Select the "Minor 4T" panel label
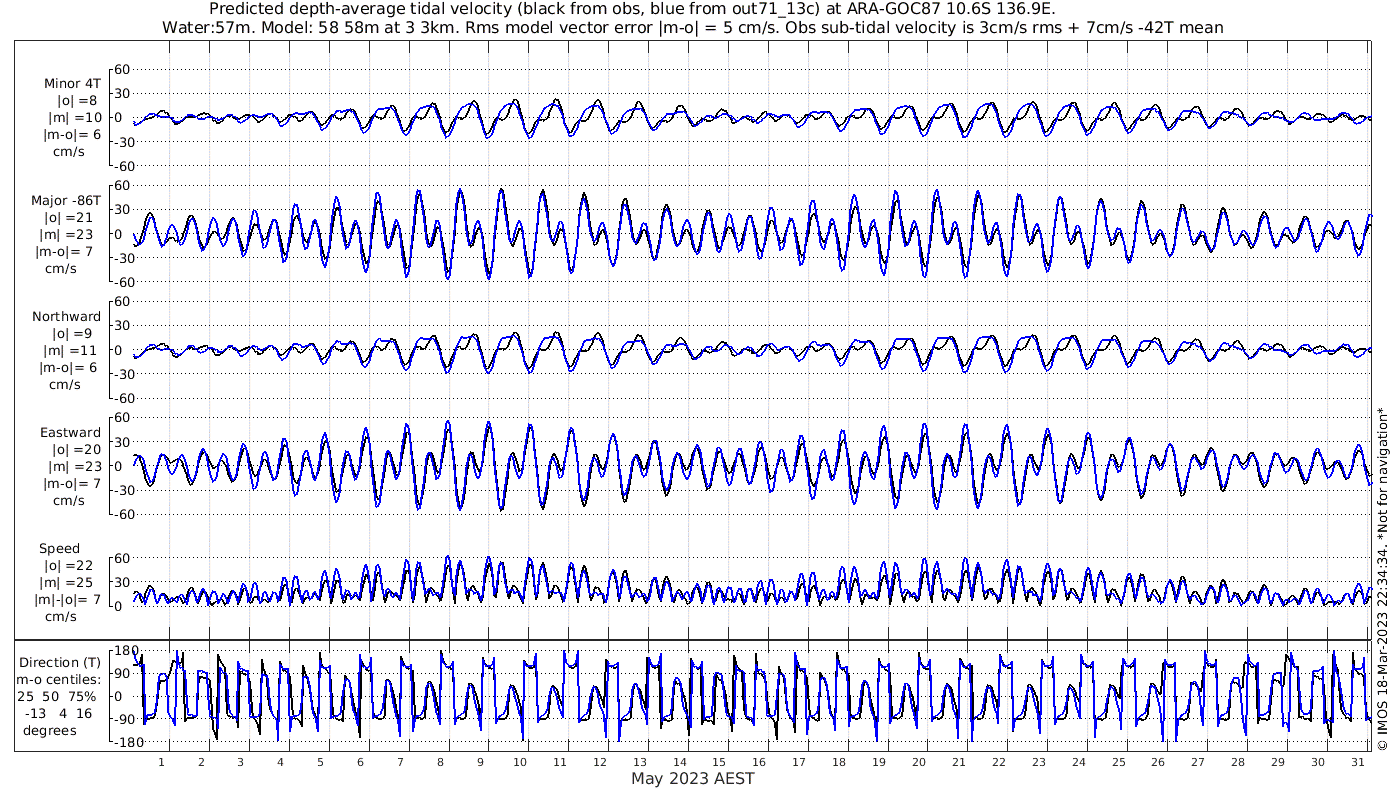This screenshot has height=800, width=1400. point(72,84)
